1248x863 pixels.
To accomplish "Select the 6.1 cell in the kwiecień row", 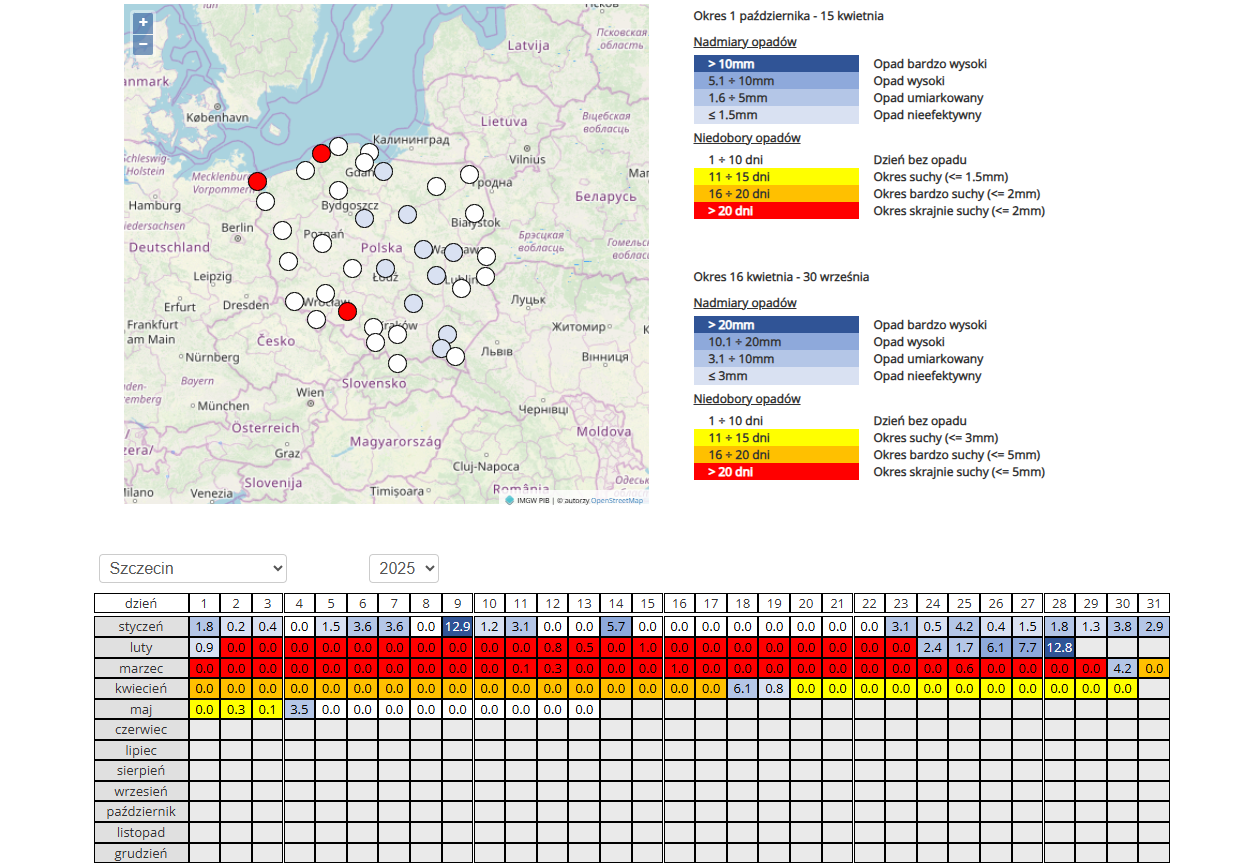I will pos(742,688).
